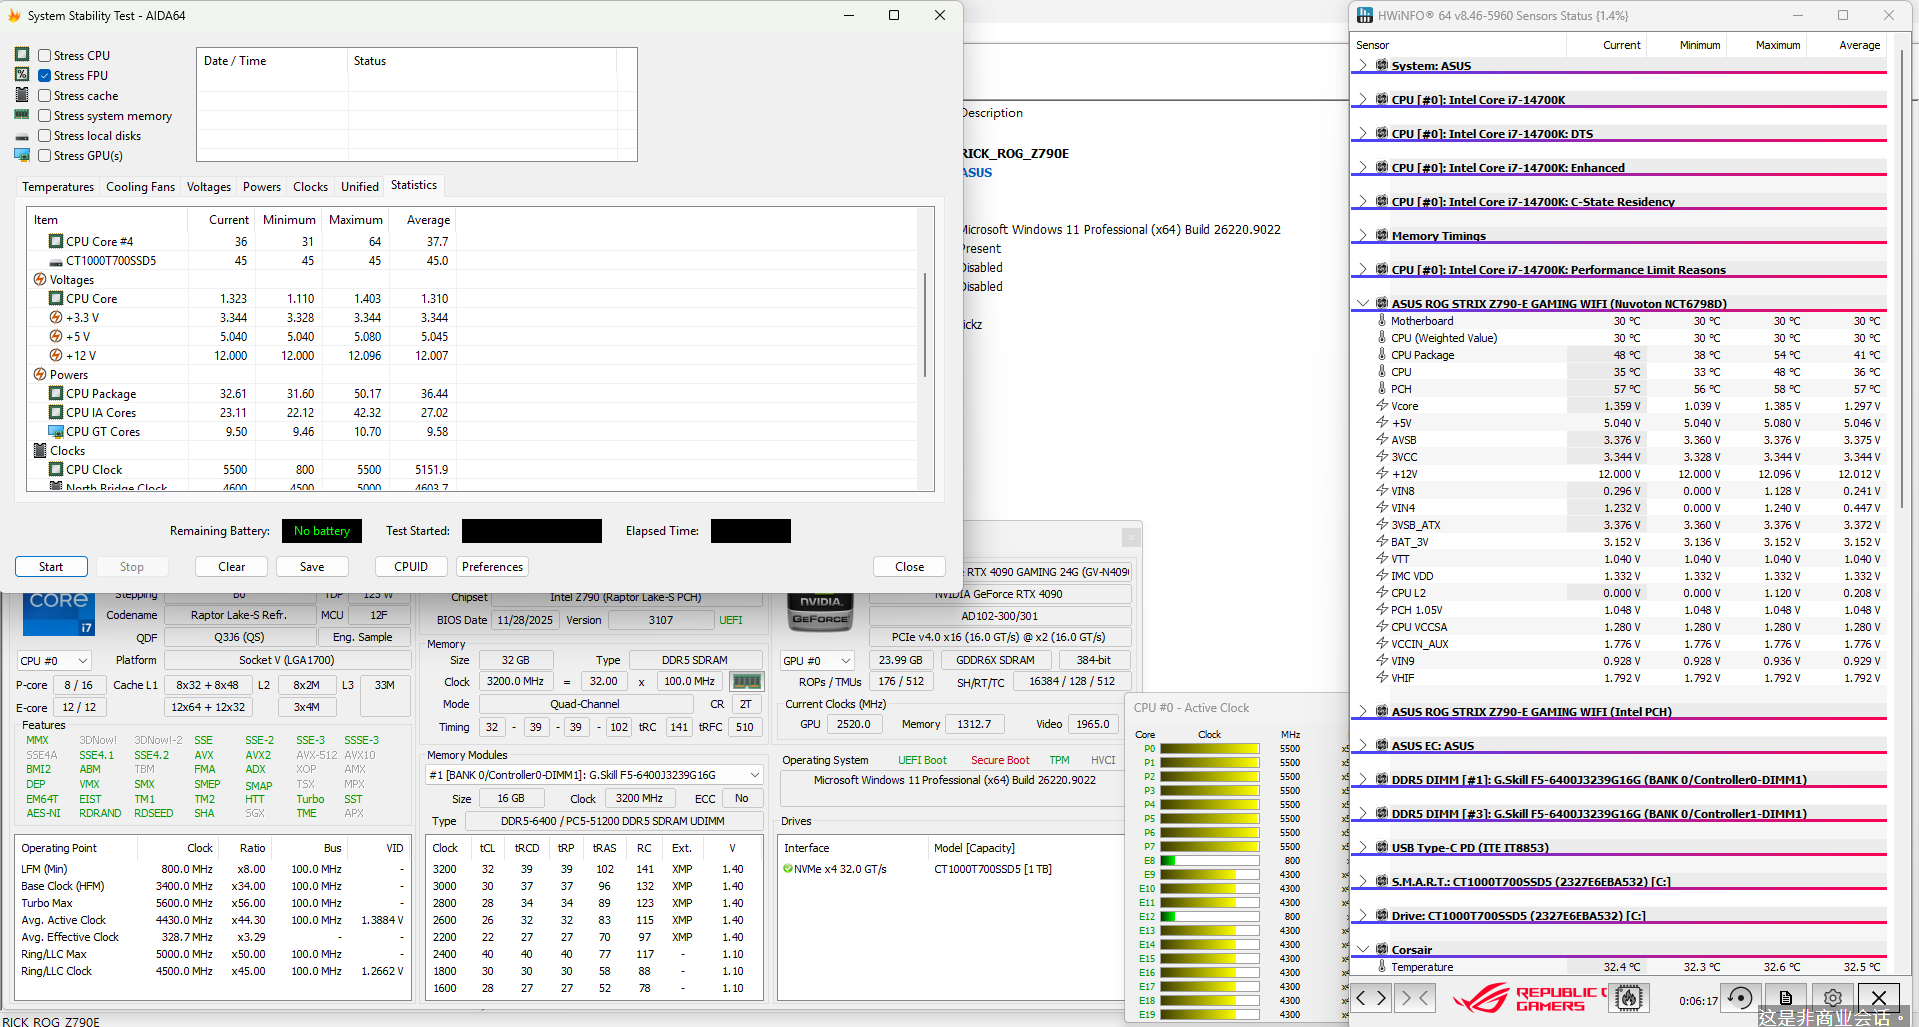Image resolution: width=1919 pixels, height=1027 pixels.
Task: Click the CPU GT Cores display icon
Action: [56, 432]
